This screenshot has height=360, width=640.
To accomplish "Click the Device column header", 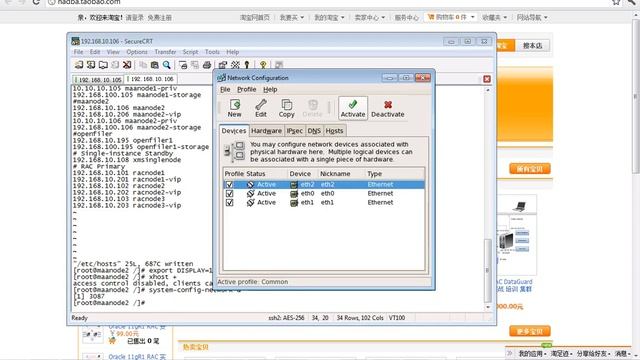I will (x=300, y=174).
